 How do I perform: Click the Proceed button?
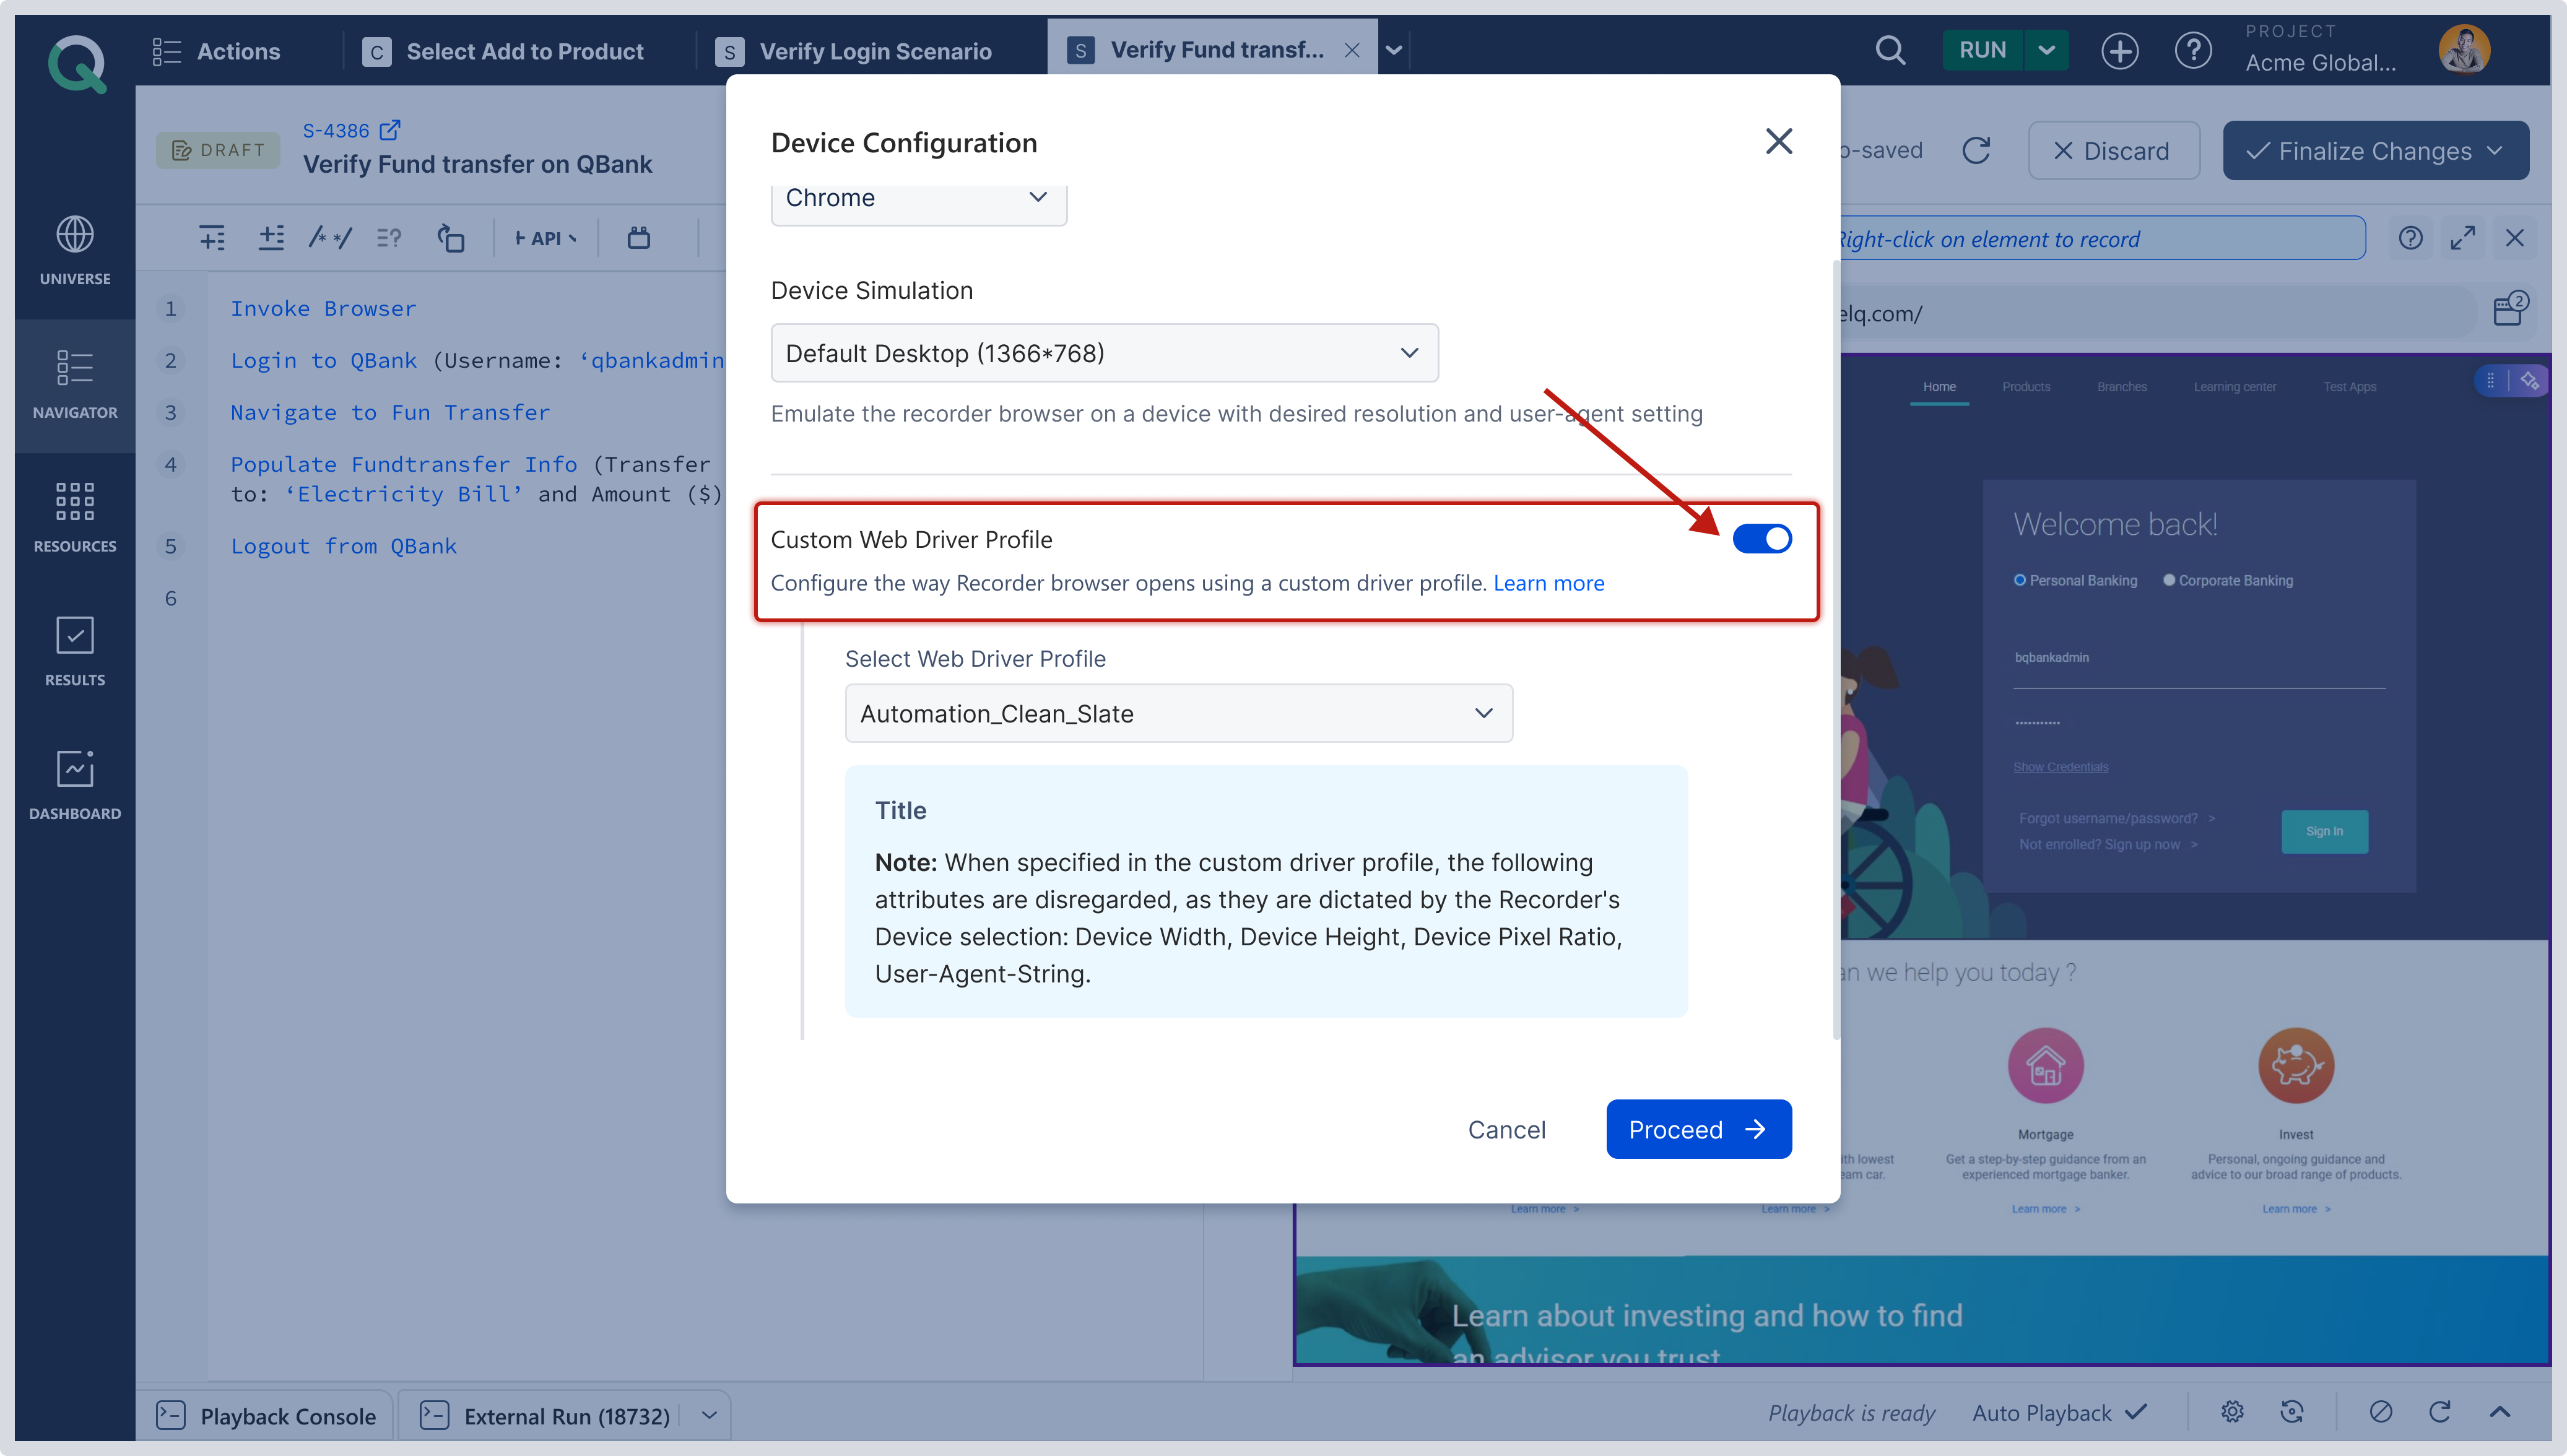pos(1698,1129)
